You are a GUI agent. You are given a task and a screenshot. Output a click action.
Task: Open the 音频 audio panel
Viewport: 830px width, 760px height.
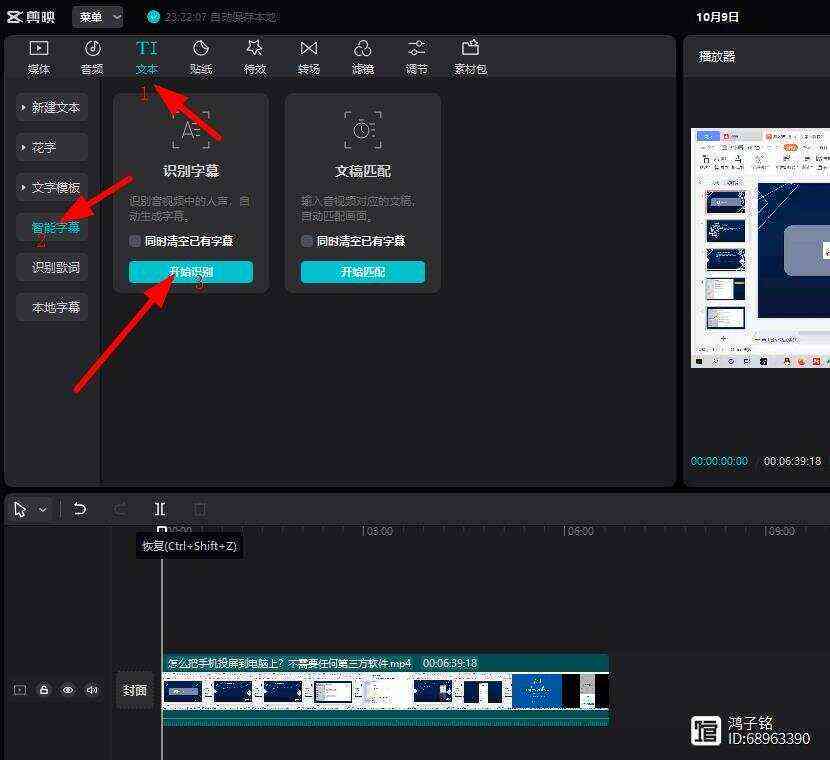[x=93, y=57]
